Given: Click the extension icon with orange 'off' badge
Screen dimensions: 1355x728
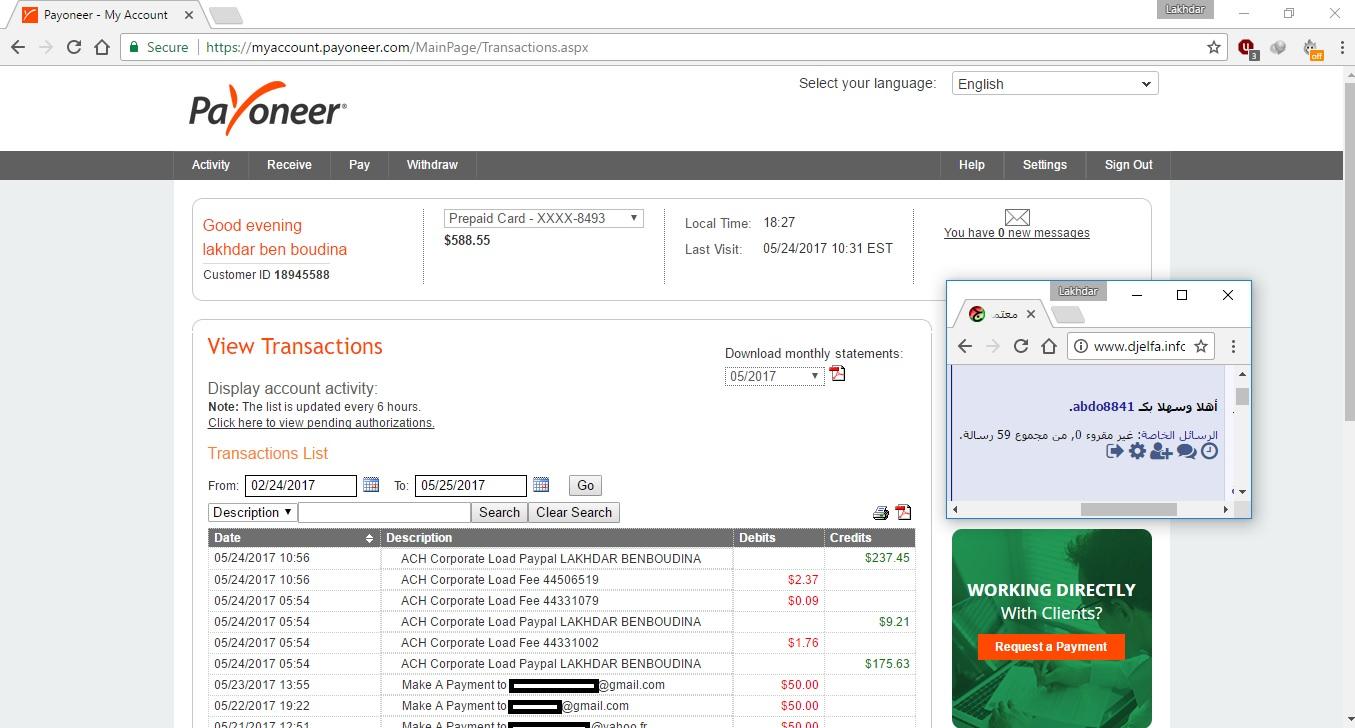Looking at the screenshot, I should click(x=1313, y=48).
